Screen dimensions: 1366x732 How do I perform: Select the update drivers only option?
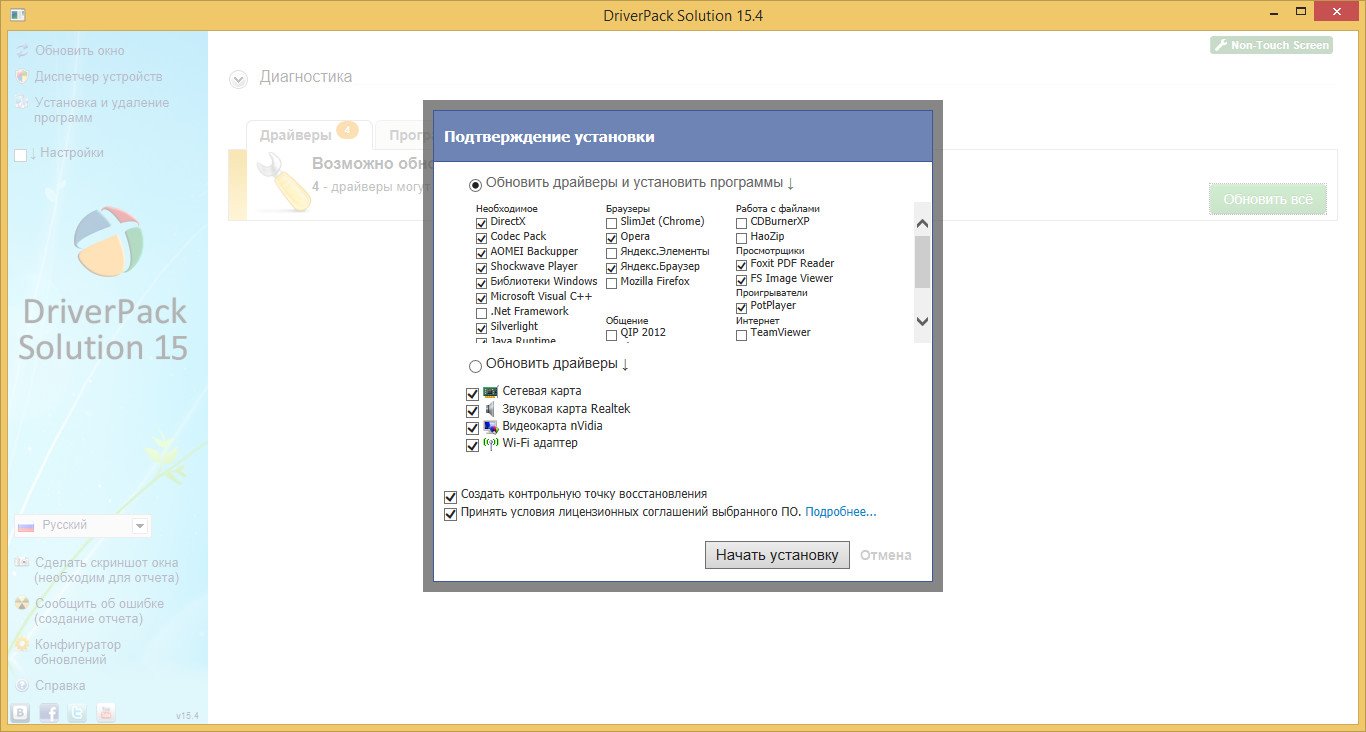(475, 367)
